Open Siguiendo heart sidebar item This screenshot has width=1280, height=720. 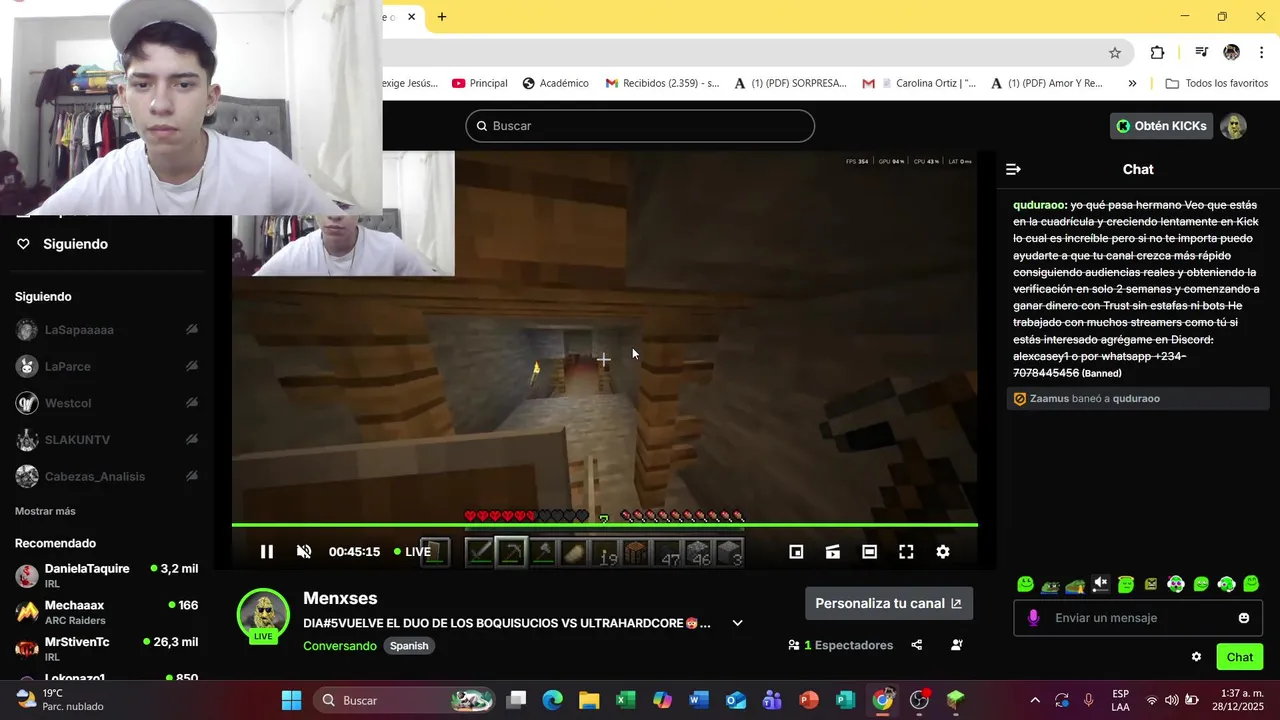pyautogui.click(x=62, y=244)
